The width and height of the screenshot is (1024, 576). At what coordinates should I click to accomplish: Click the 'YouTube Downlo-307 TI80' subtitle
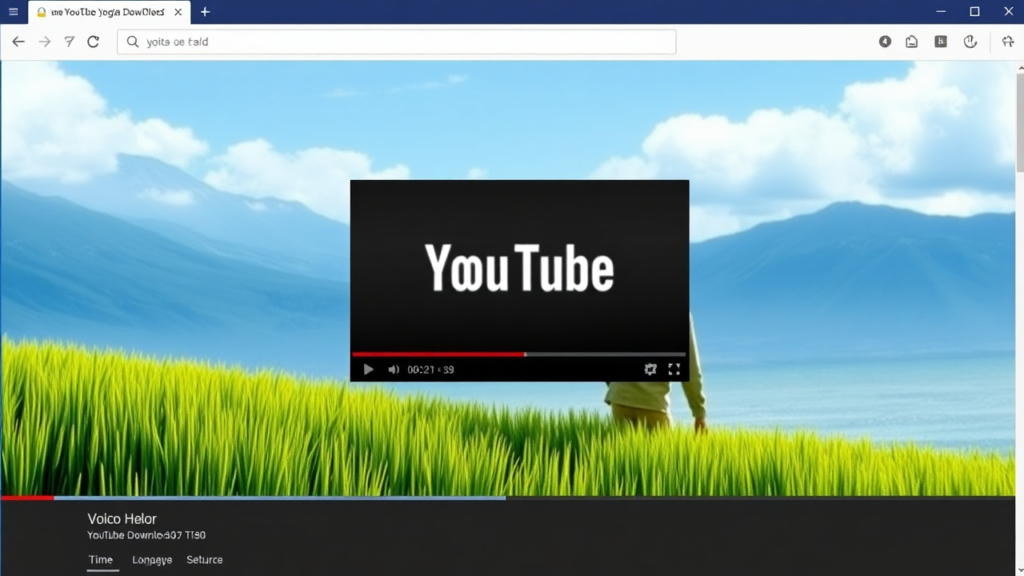146,536
